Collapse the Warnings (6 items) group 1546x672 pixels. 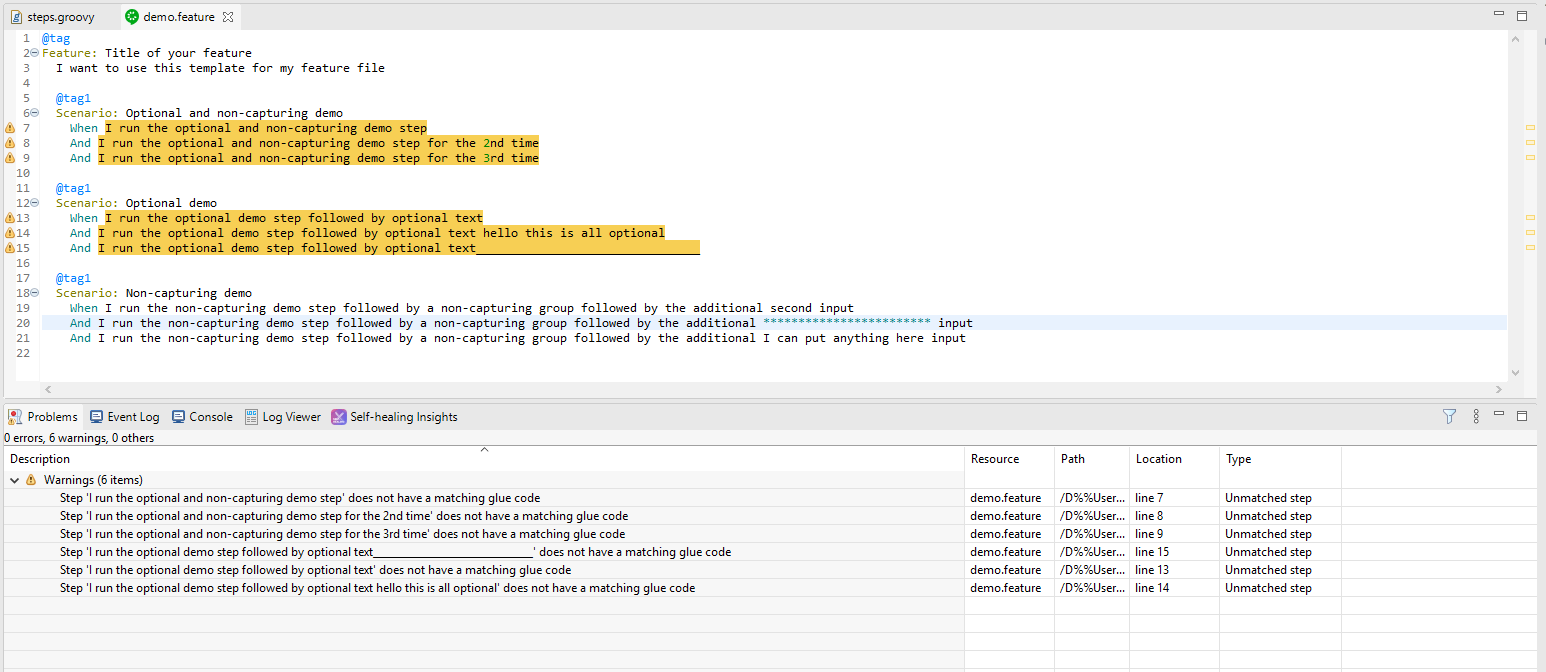(x=14, y=479)
